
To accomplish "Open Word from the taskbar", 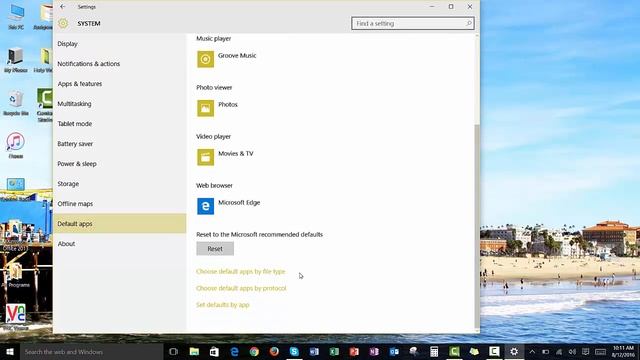I will pos(314,351).
